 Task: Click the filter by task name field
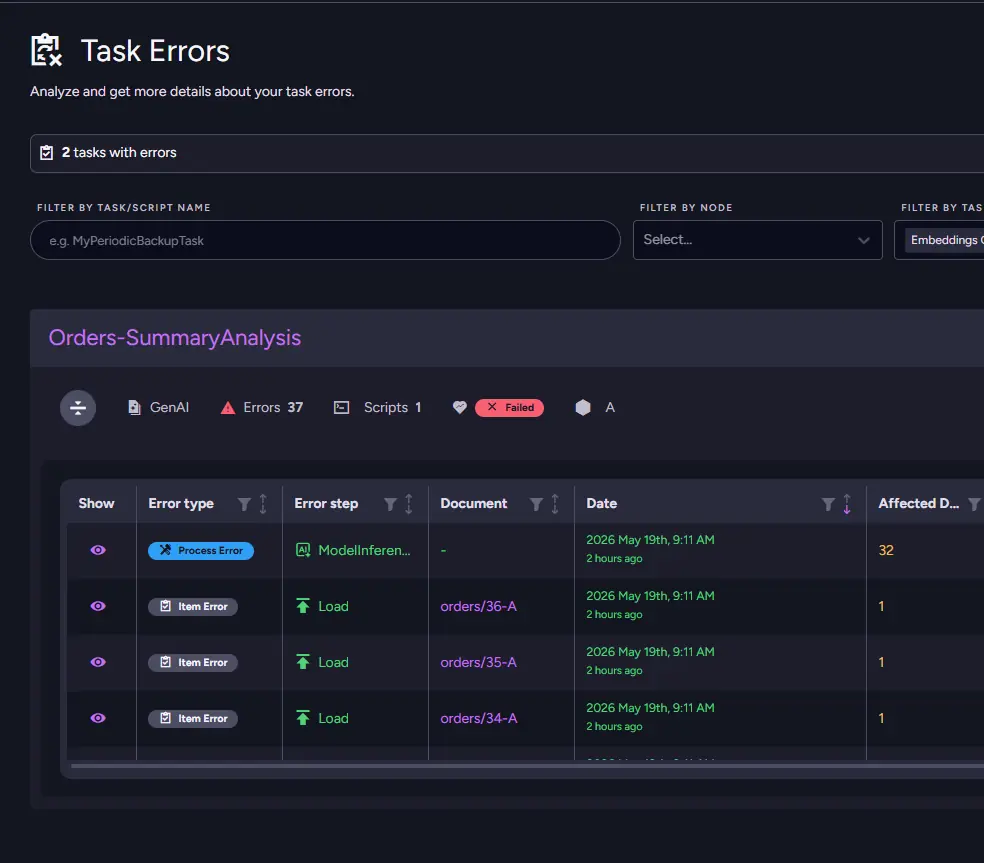coord(325,240)
